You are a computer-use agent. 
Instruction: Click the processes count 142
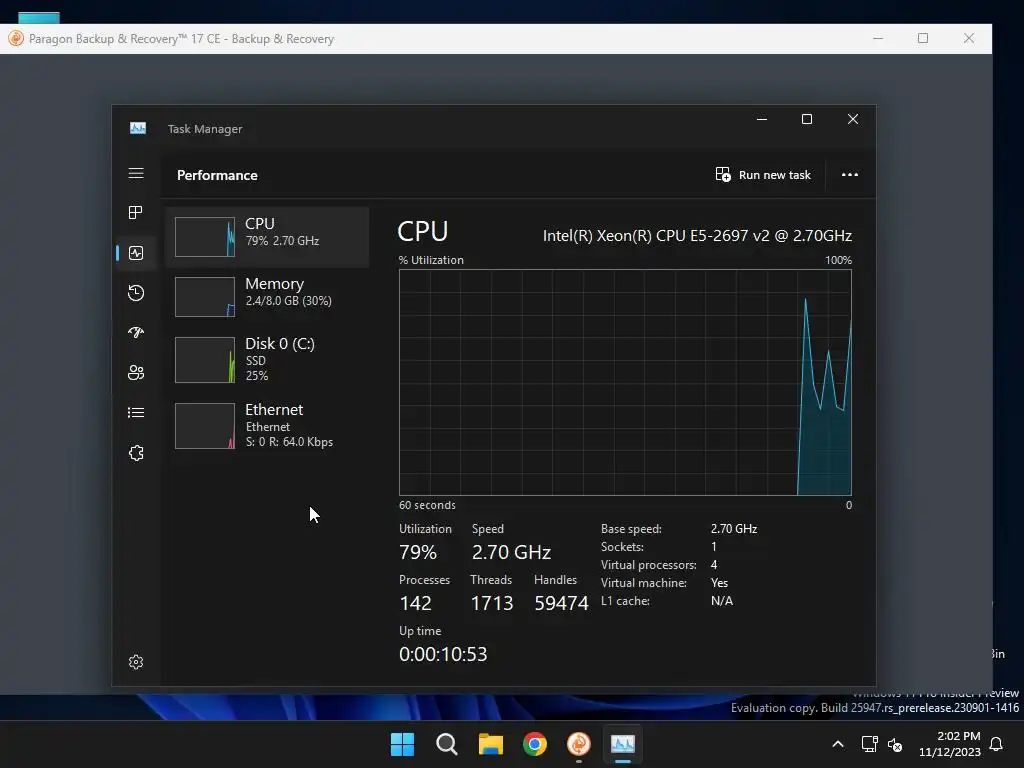tap(415, 603)
